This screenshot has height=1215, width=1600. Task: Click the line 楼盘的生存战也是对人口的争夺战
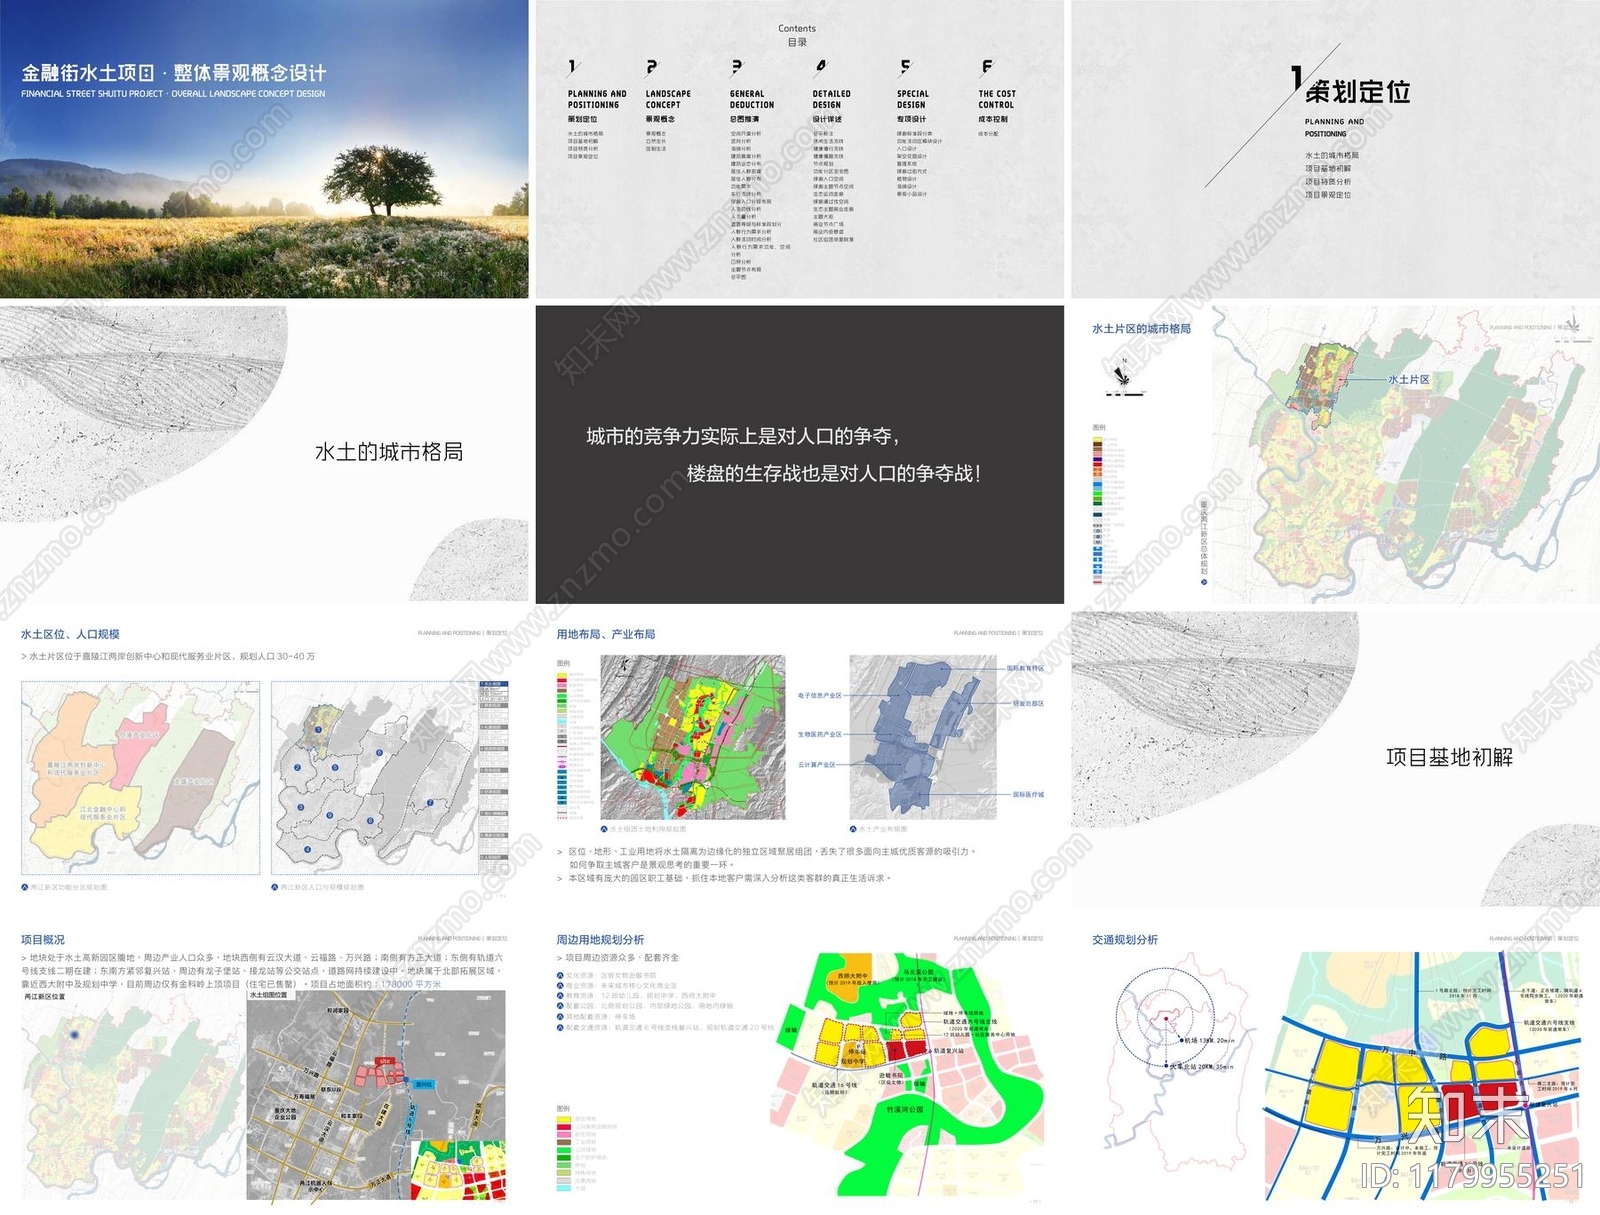pos(834,473)
